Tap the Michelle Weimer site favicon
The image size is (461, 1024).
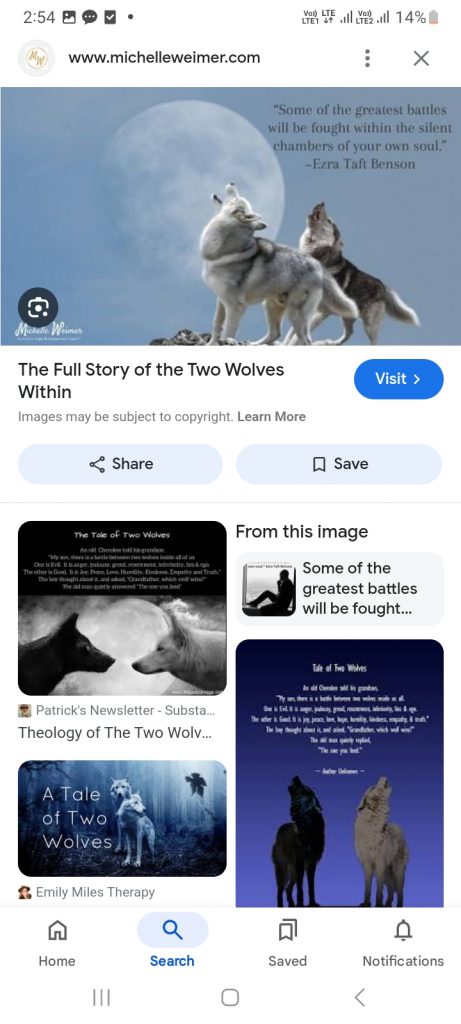tap(36, 58)
